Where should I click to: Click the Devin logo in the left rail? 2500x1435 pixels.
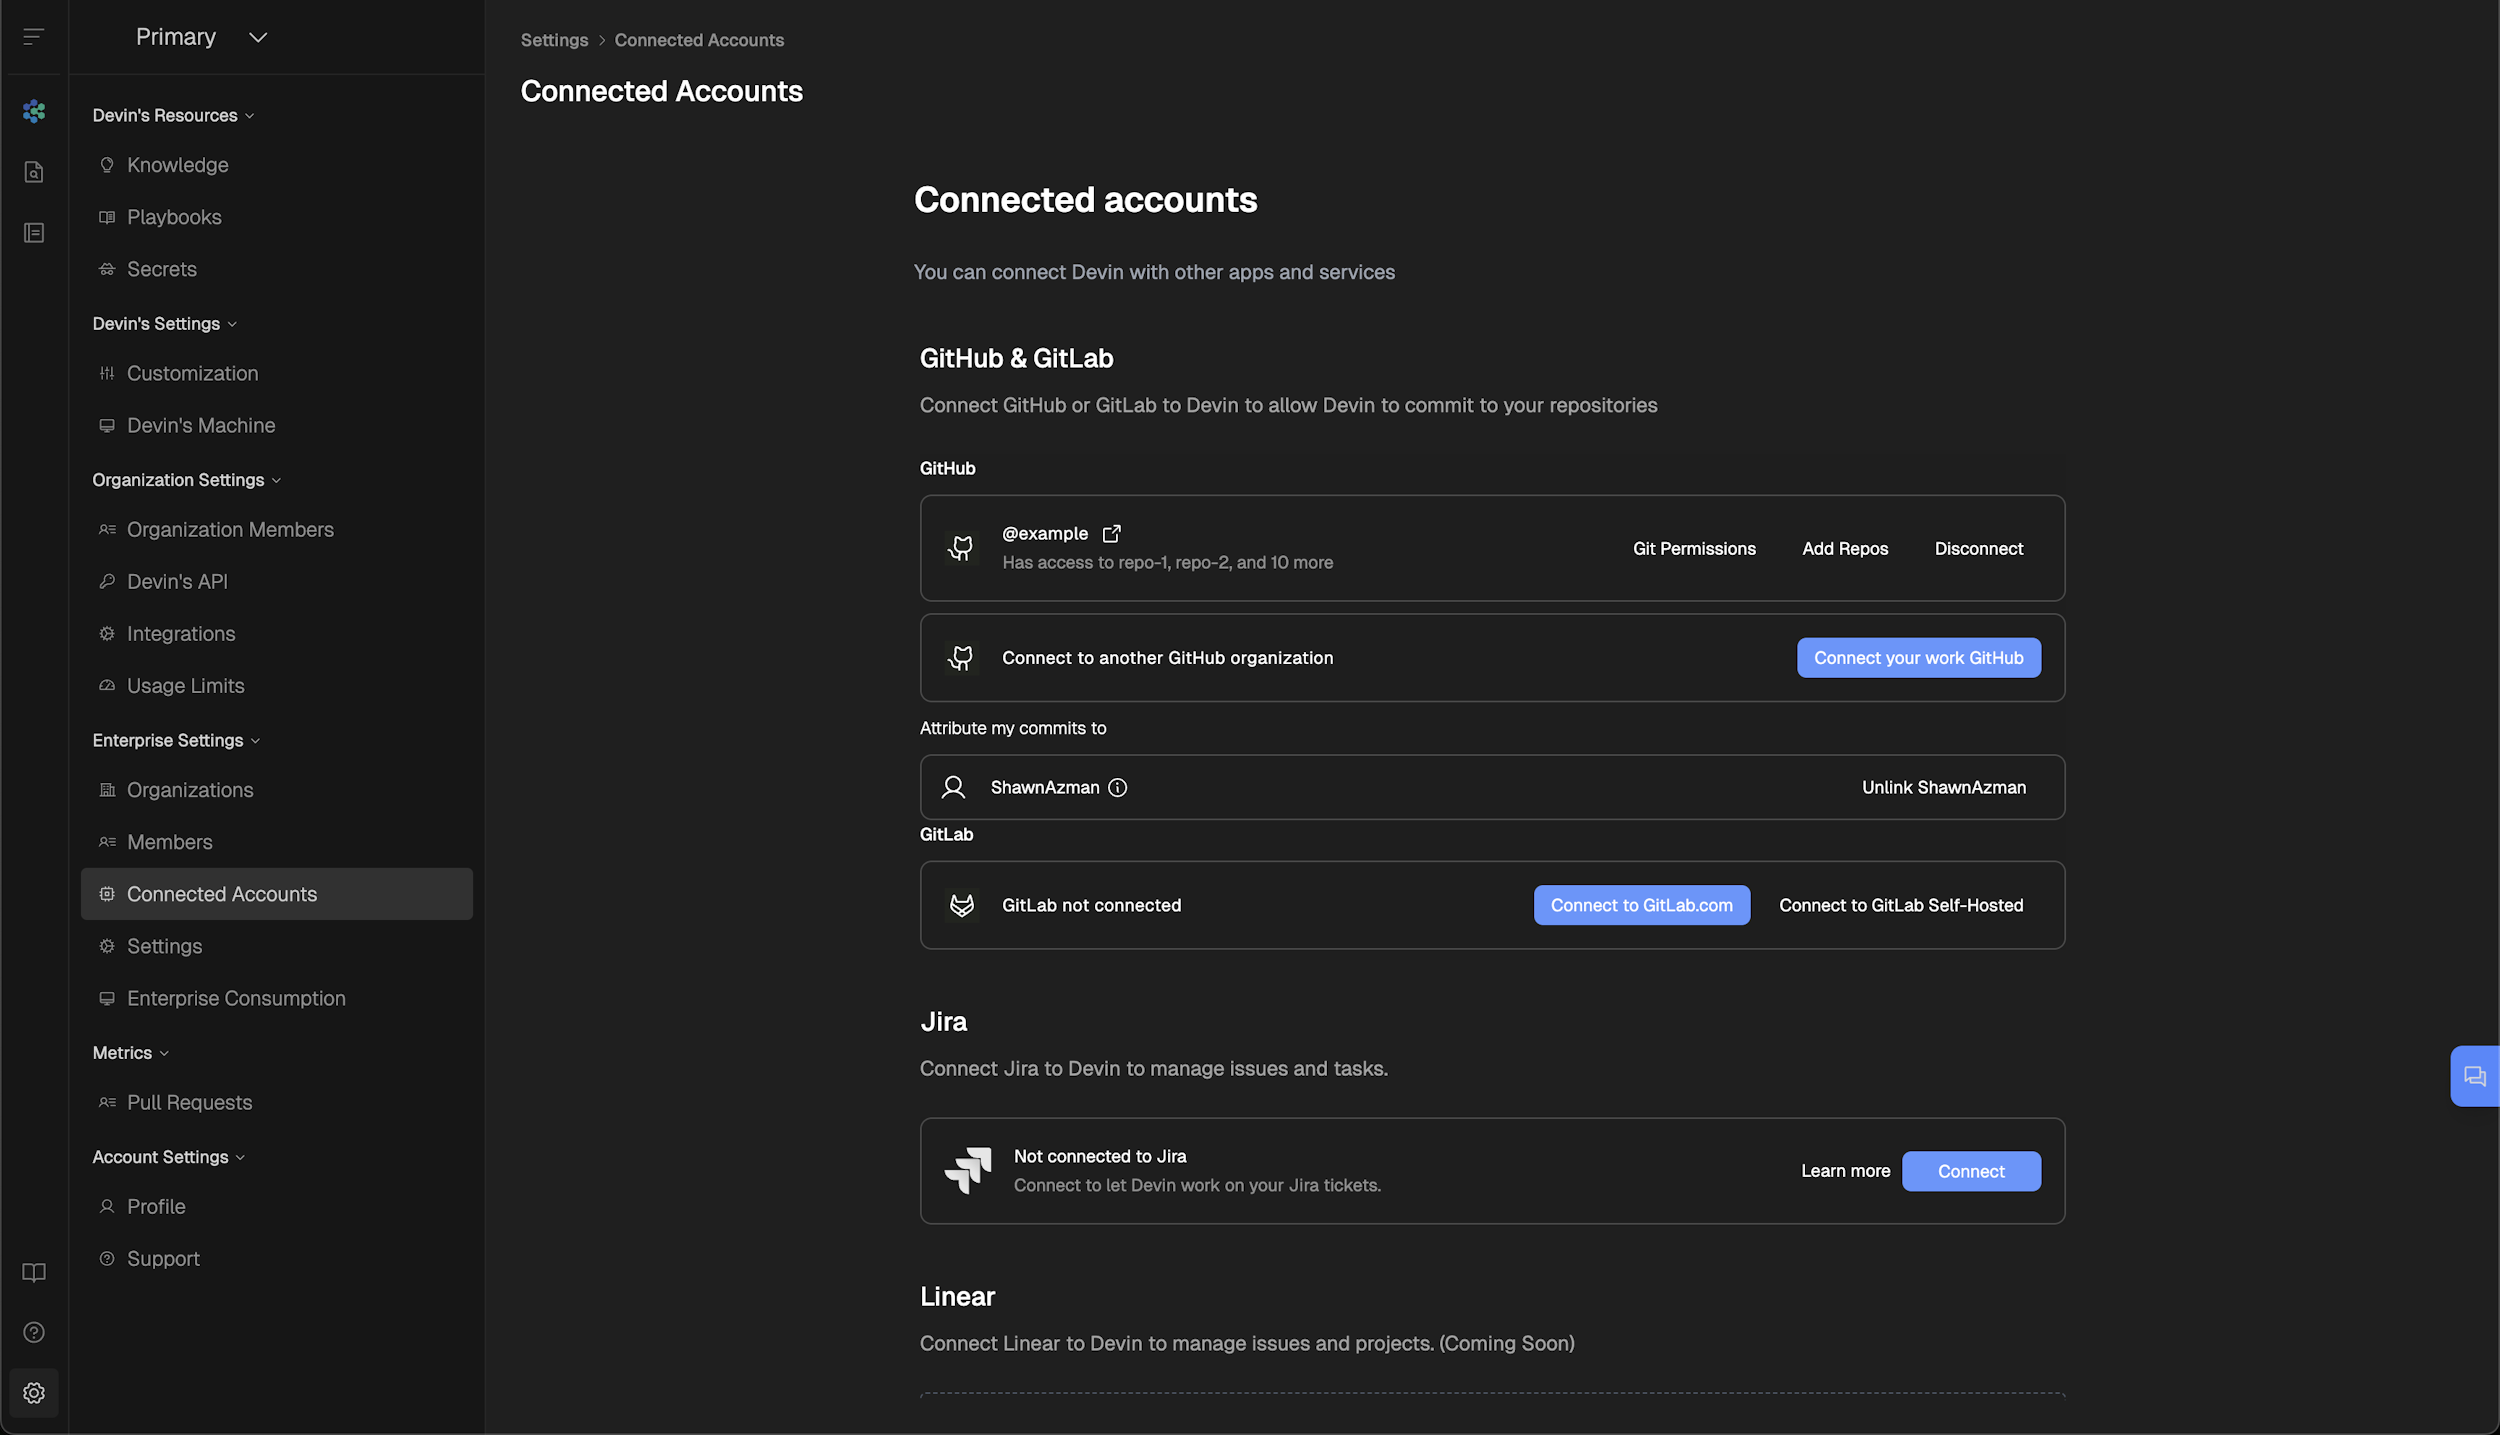click(33, 112)
